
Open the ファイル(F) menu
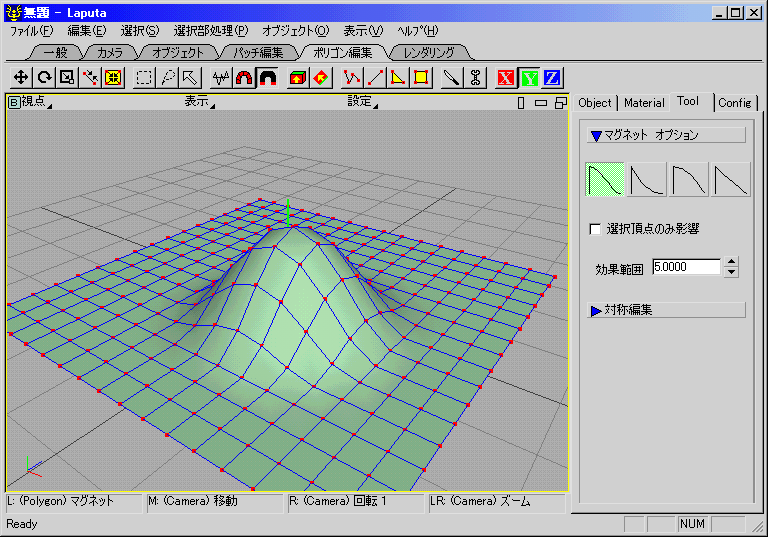point(31,31)
